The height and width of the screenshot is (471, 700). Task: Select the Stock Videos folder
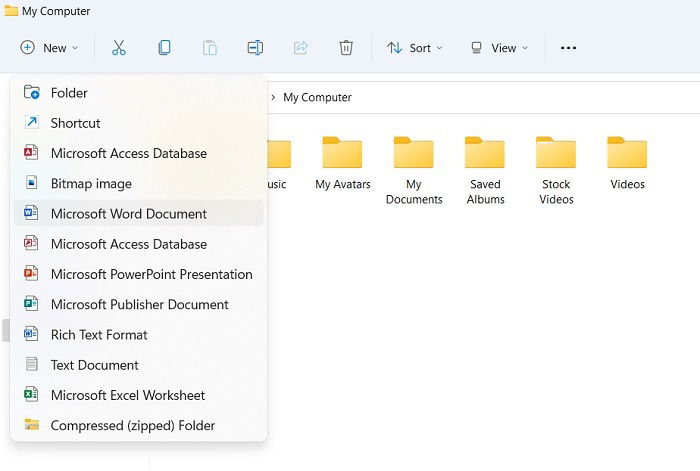point(556,171)
